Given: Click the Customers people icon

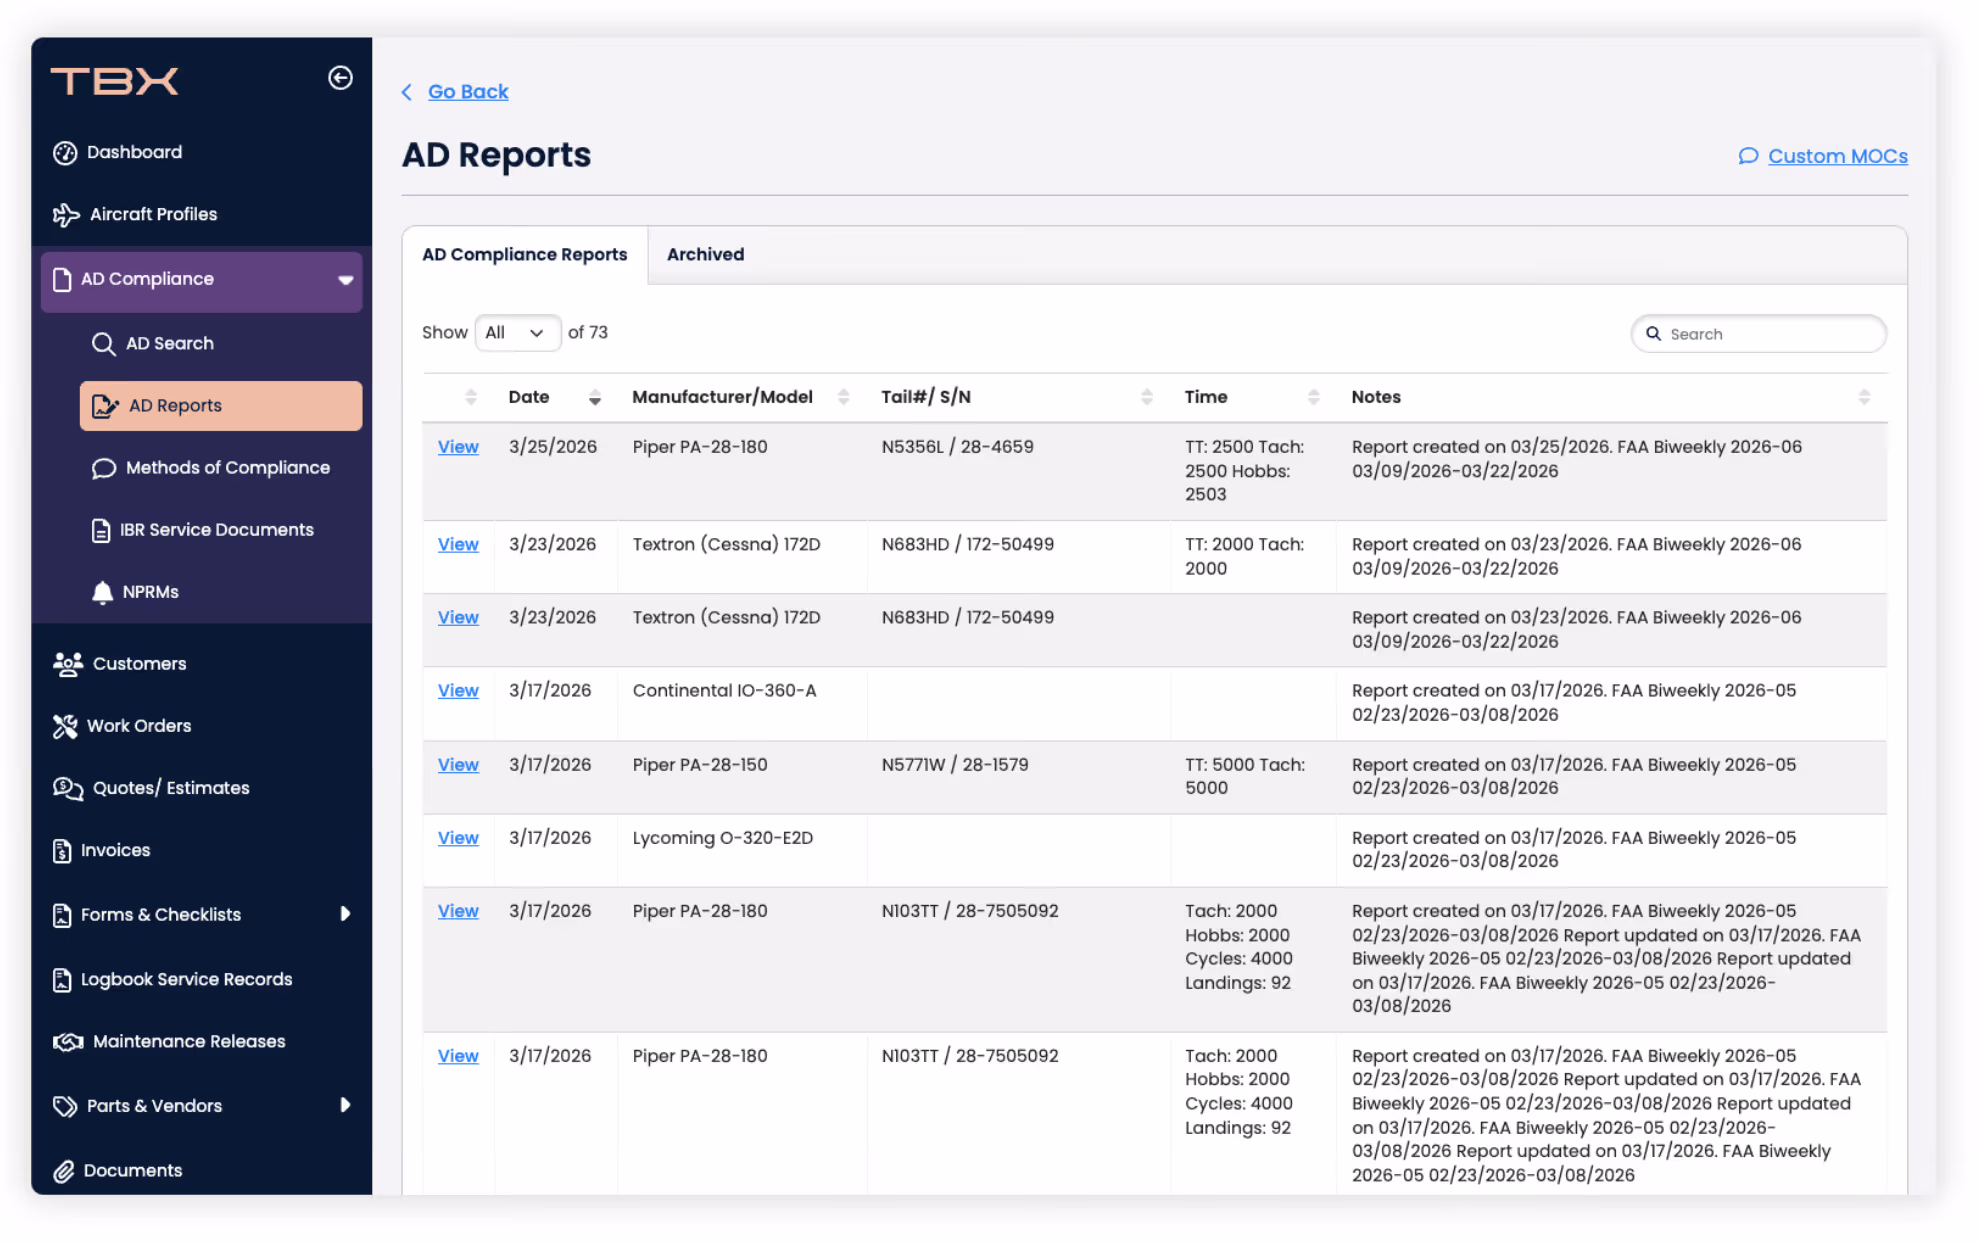Looking at the screenshot, I should [68, 665].
